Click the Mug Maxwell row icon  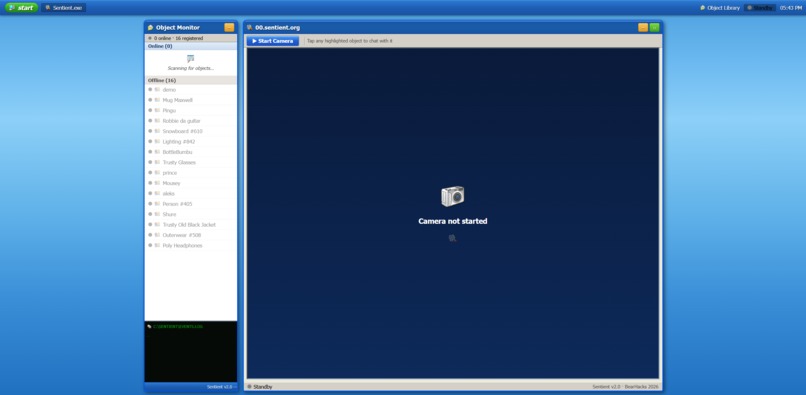click(x=157, y=100)
